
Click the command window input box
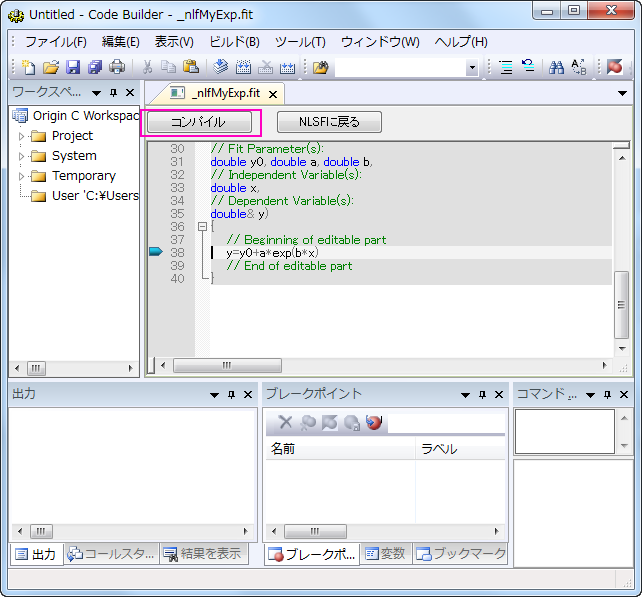[x=565, y=432]
